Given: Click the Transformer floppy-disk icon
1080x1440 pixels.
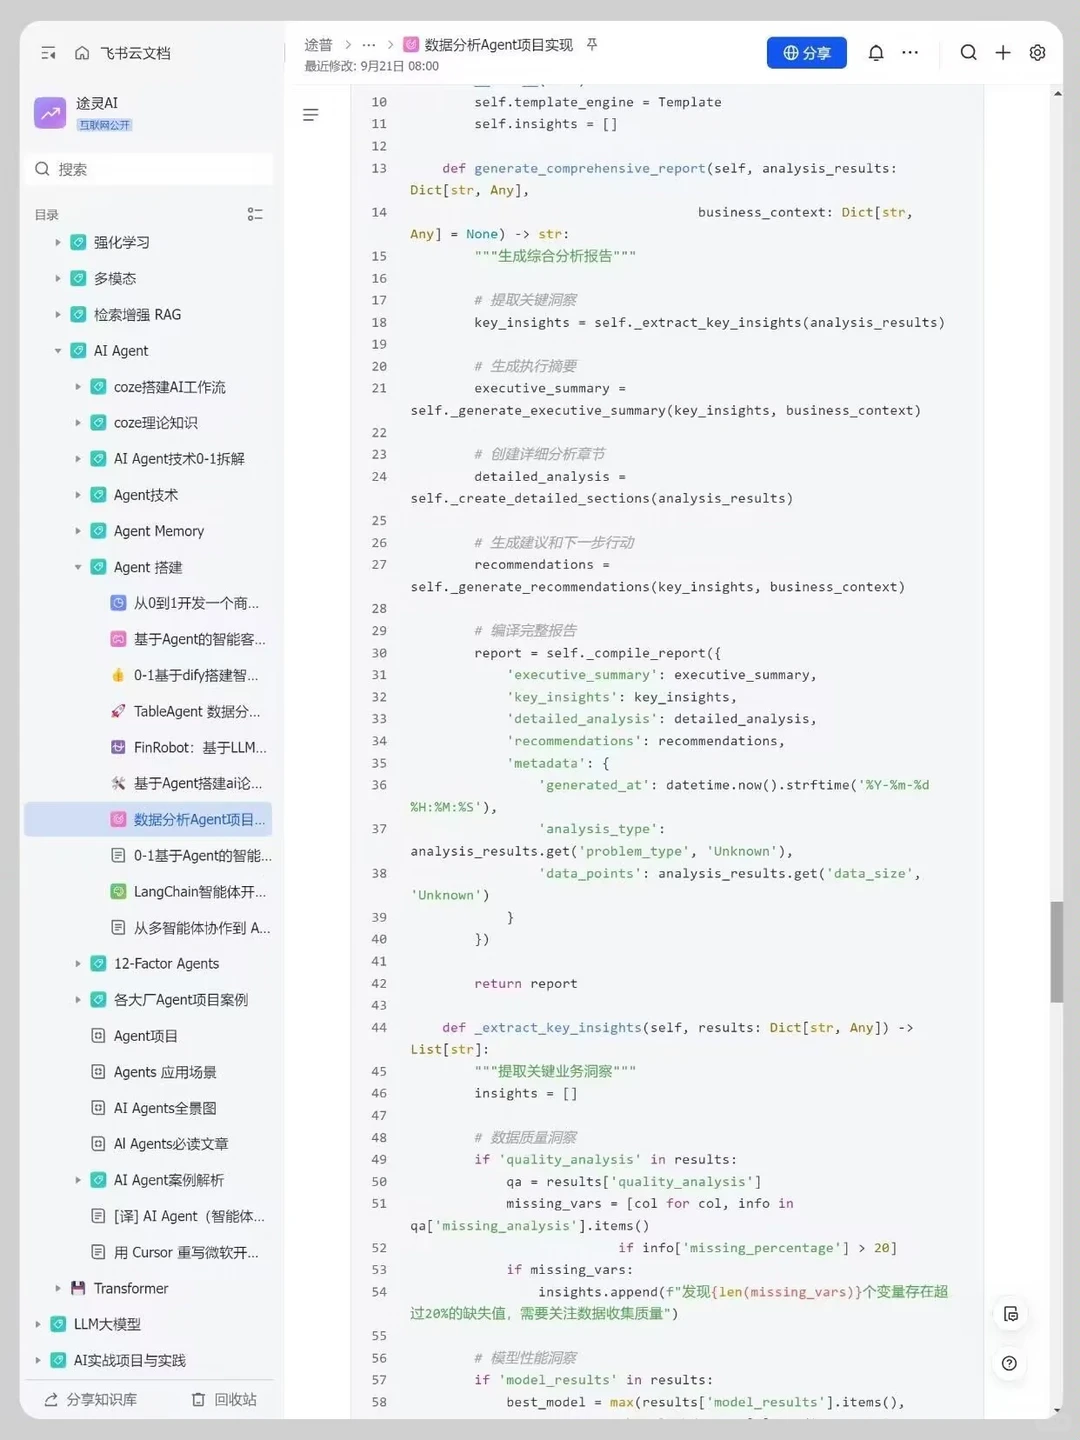Looking at the screenshot, I should point(78,1288).
